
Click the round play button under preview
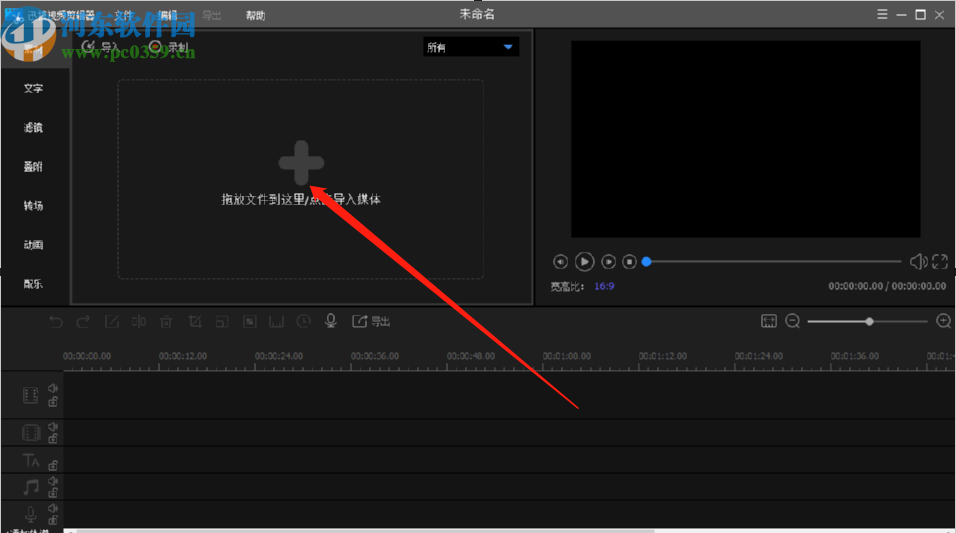pos(584,262)
